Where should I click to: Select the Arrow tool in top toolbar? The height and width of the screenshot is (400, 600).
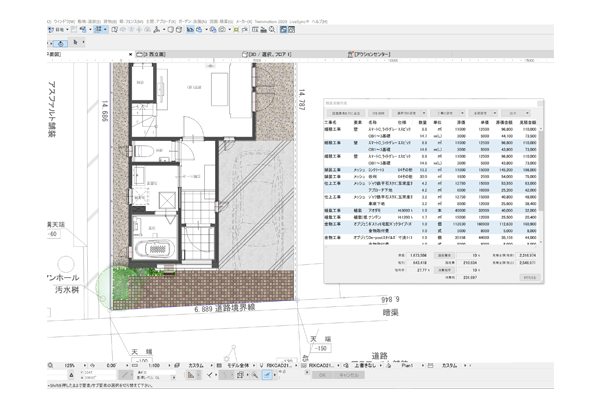tap(51, 30)
